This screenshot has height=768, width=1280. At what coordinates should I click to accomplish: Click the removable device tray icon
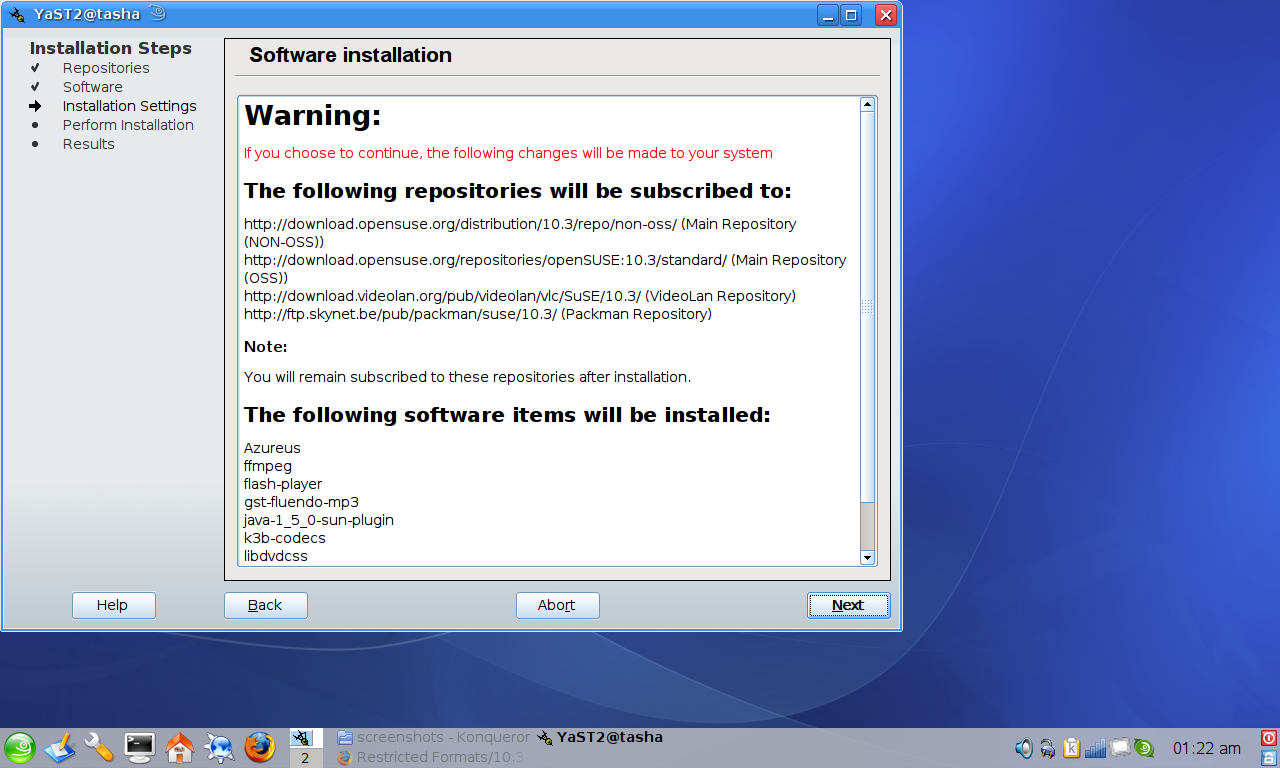1047,747
